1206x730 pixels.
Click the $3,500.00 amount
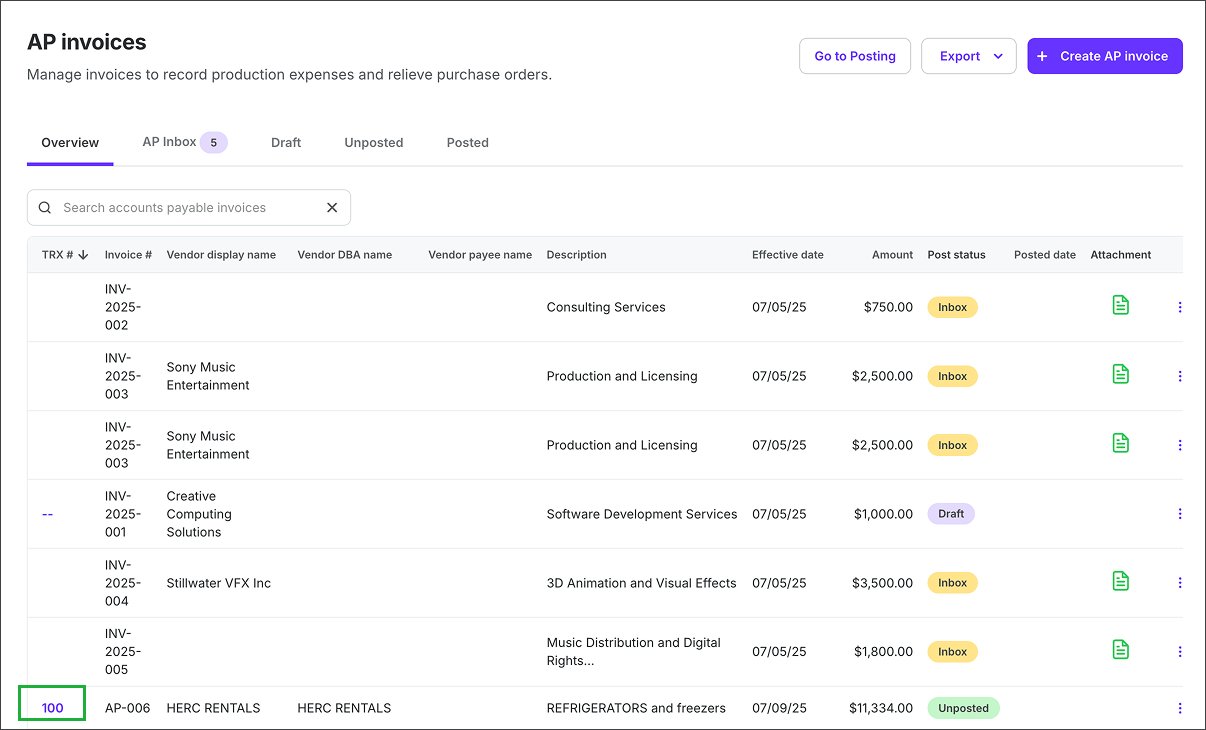[883, 583]
